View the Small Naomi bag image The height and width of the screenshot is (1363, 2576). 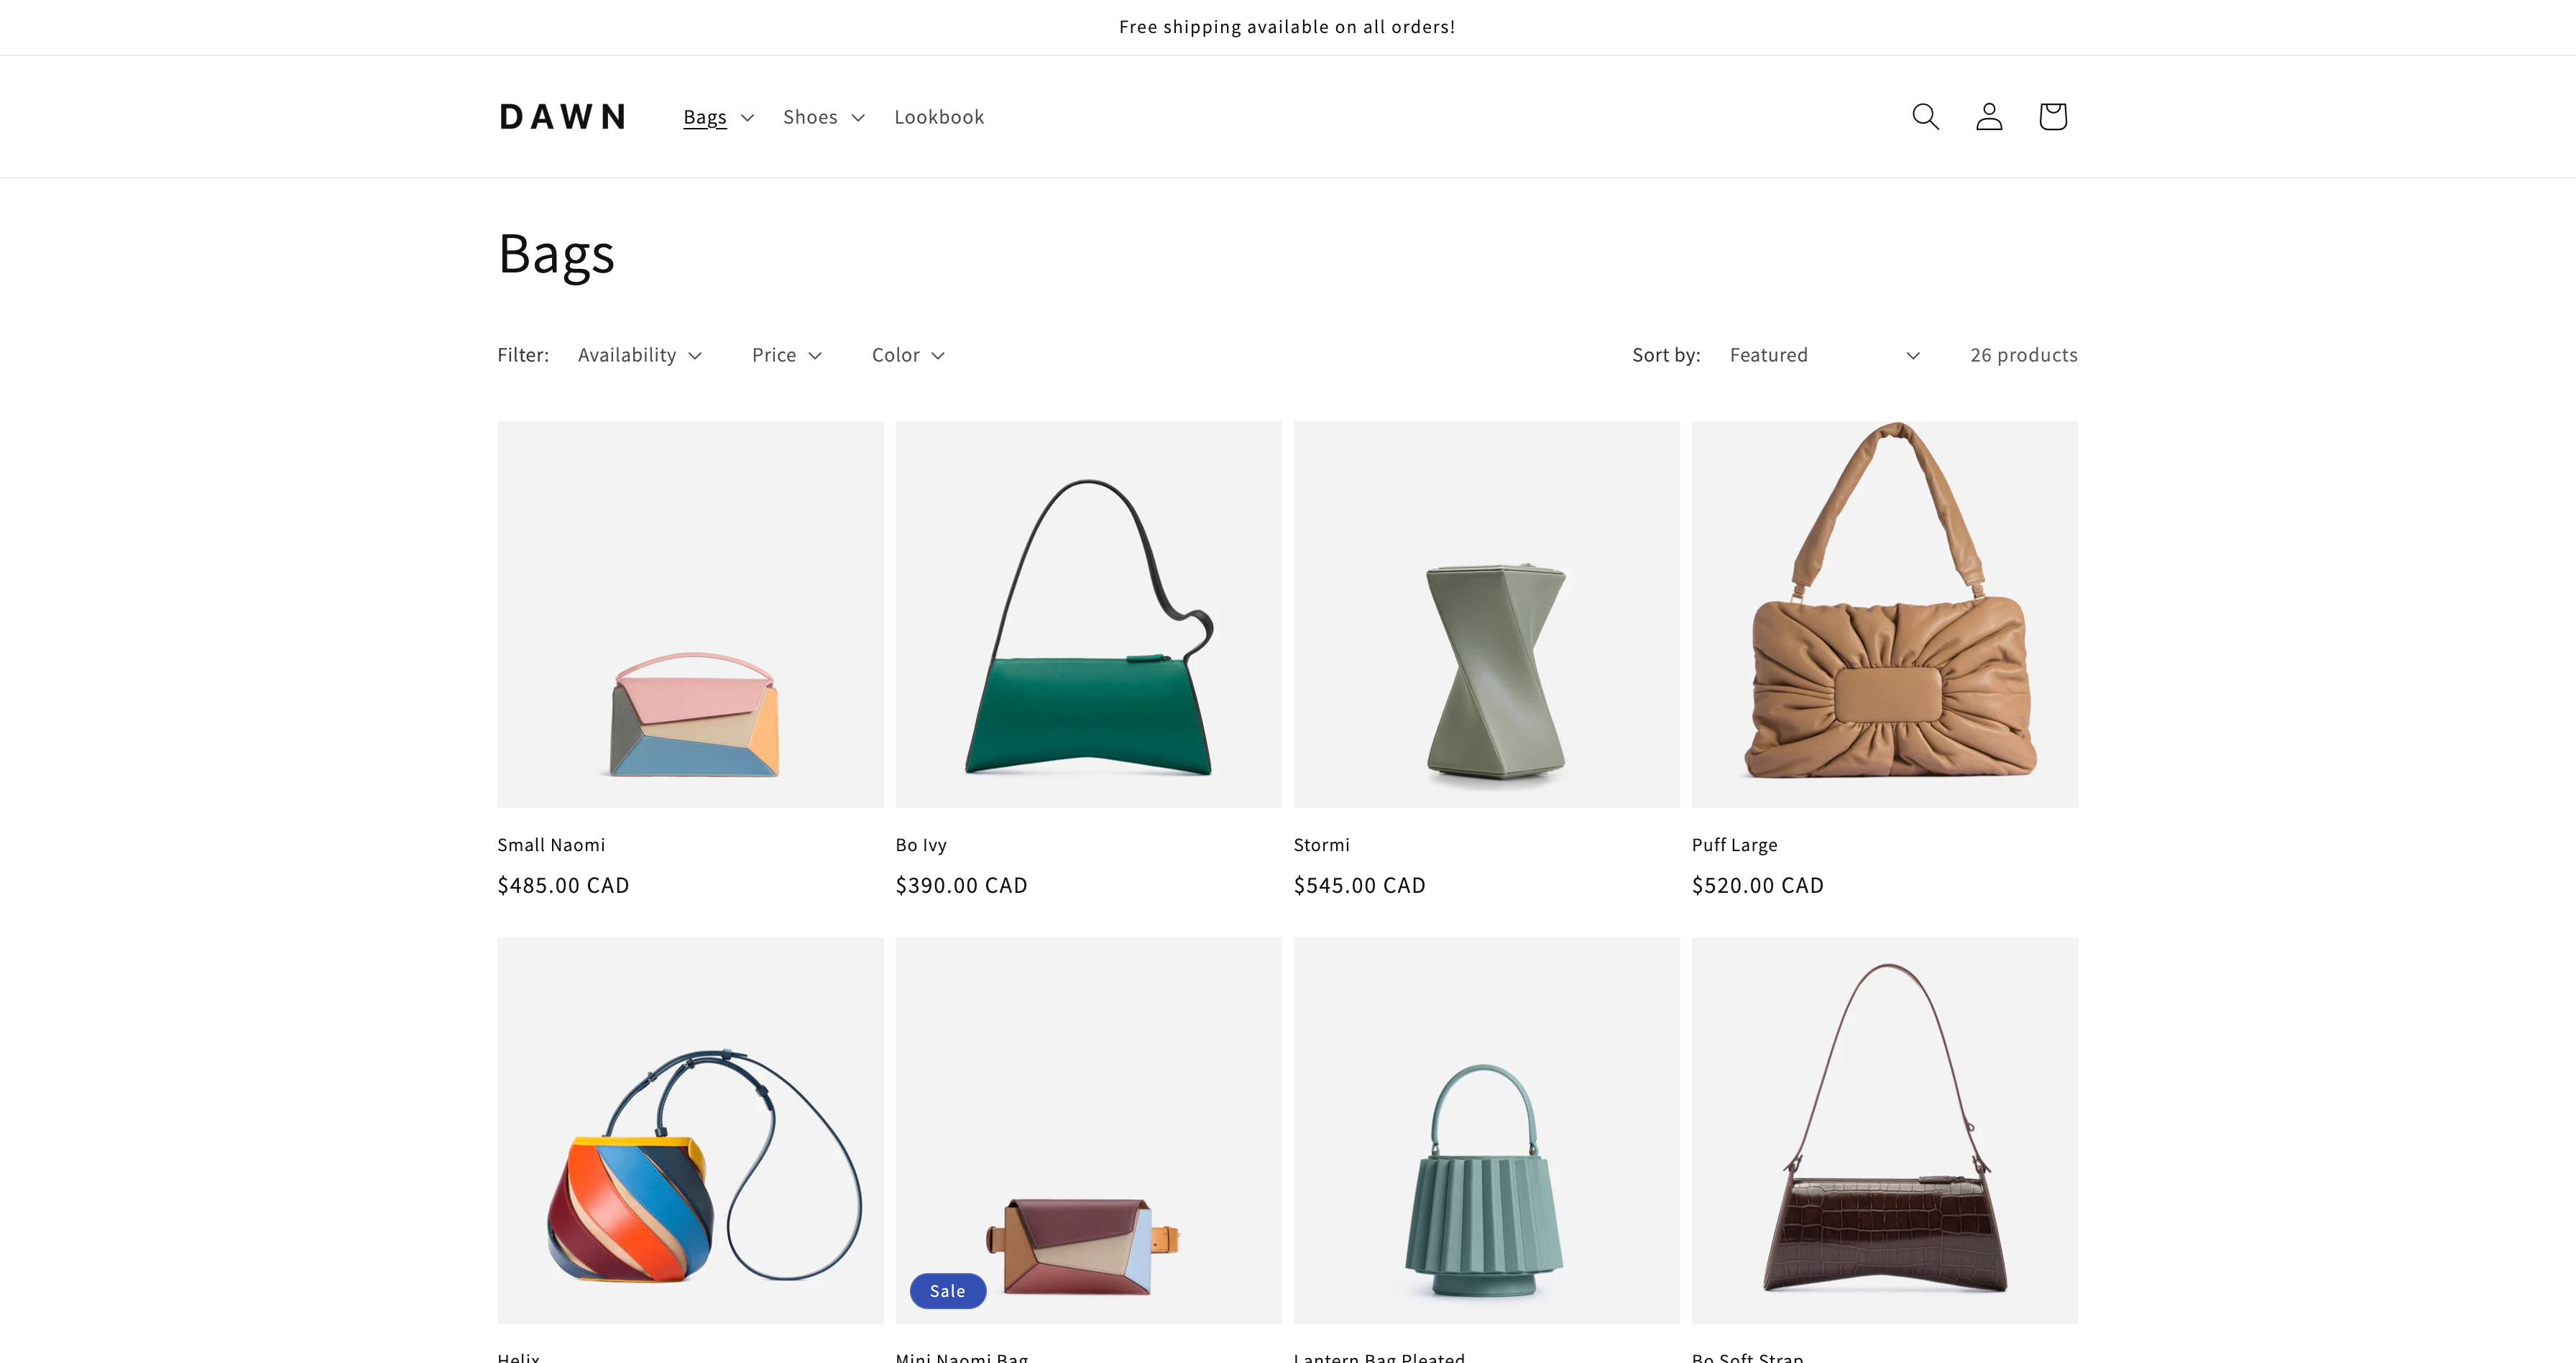pos(690,614)
